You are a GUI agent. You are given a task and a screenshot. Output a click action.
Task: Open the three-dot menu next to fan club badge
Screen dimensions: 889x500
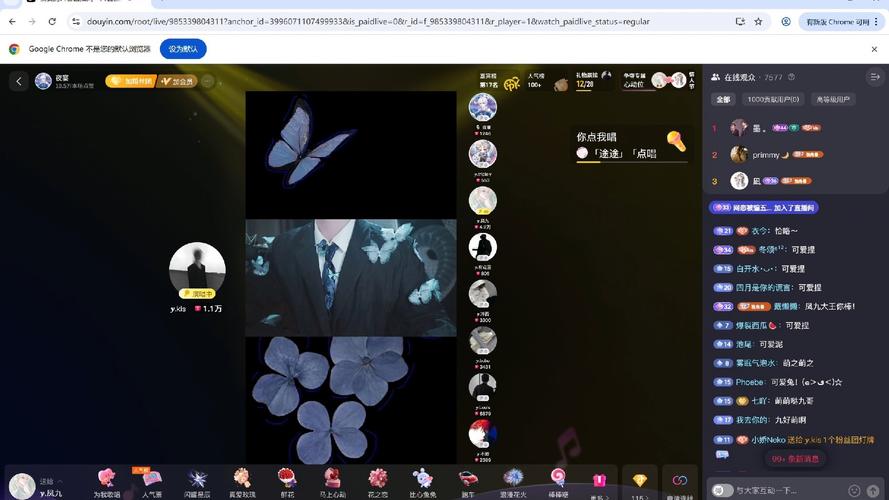coord(208,82)
